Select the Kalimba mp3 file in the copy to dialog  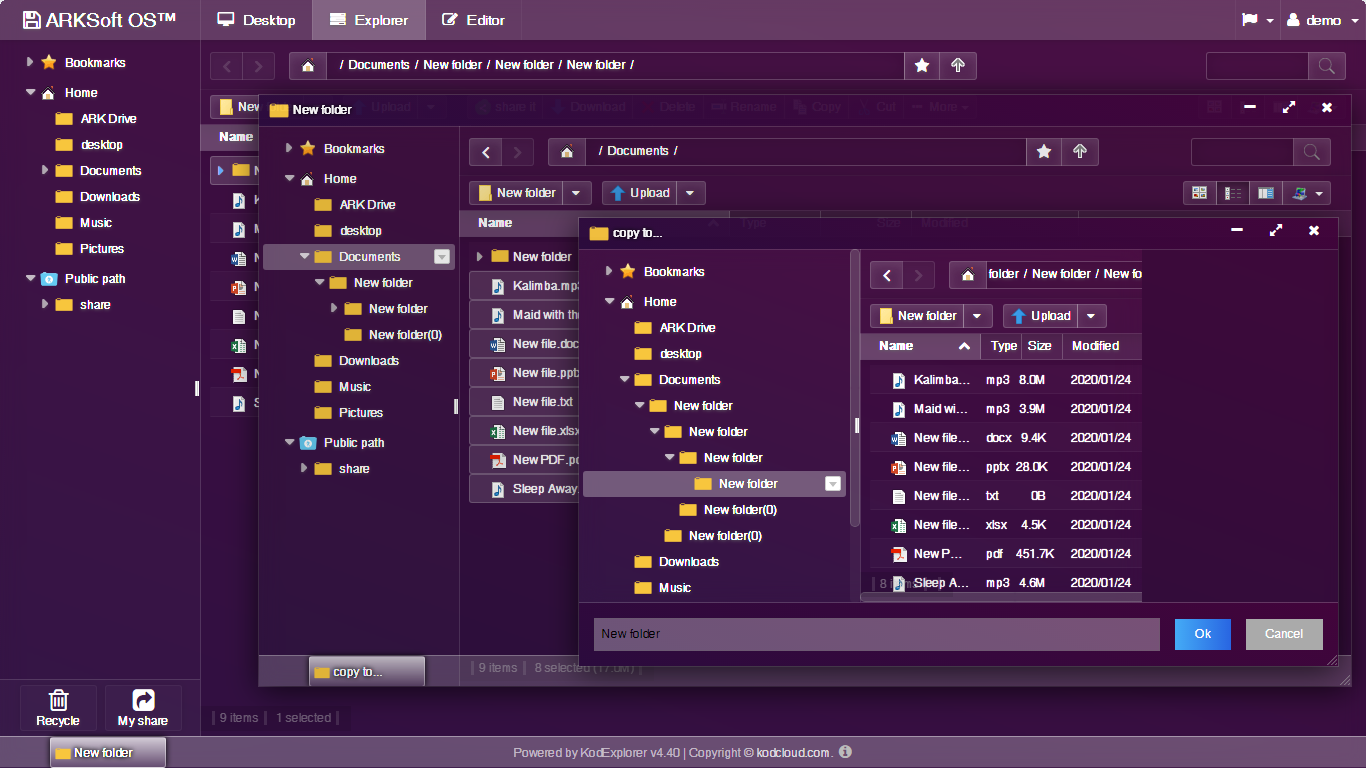coord(941,380)
